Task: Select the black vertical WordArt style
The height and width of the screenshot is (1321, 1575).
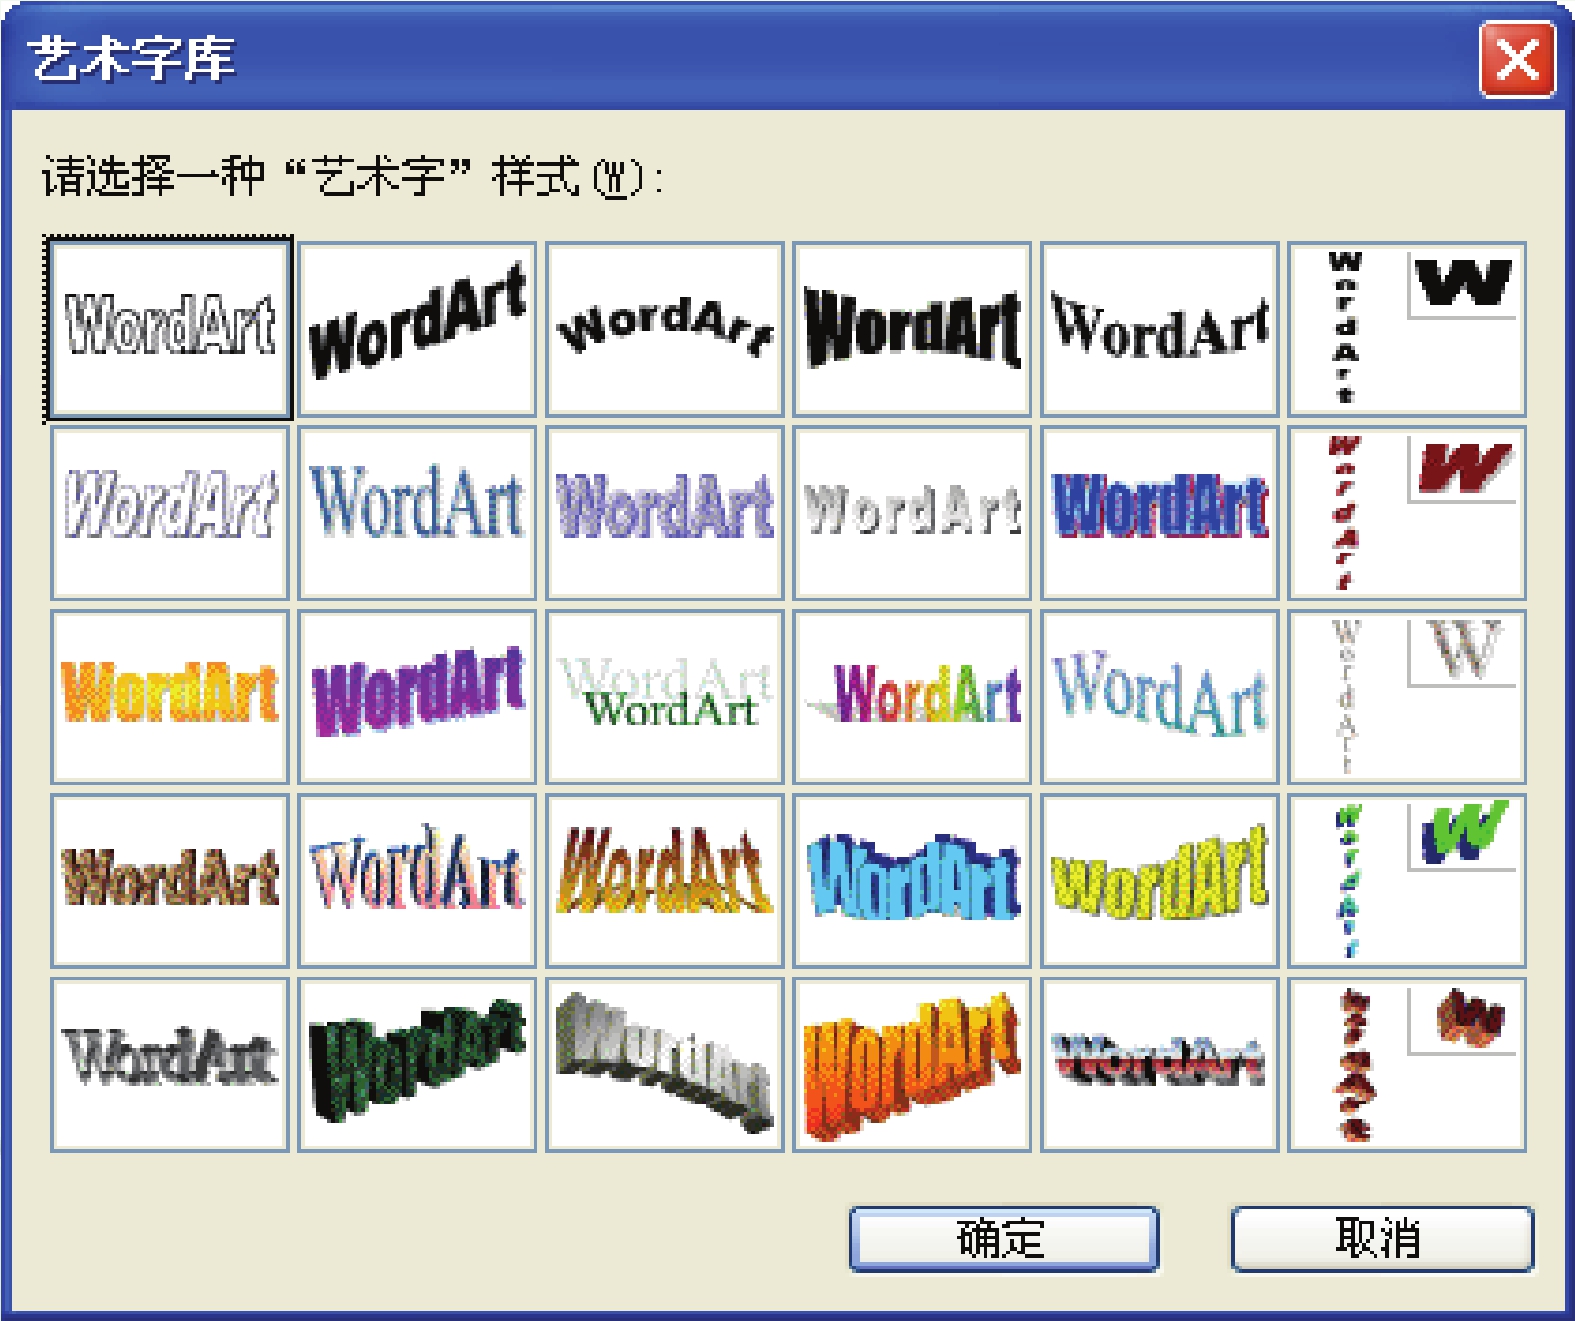Action: (1407, 329)
